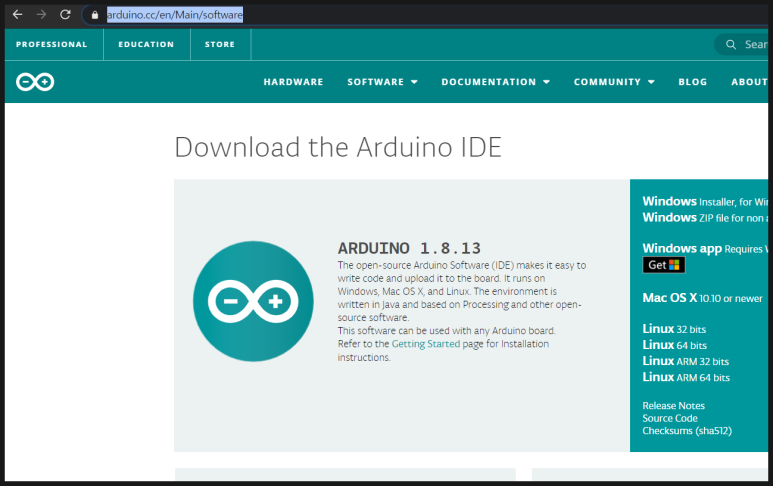Screen dimensions: 773x486
Task: Follow the Getting Started link
Action: click(425, 344)
